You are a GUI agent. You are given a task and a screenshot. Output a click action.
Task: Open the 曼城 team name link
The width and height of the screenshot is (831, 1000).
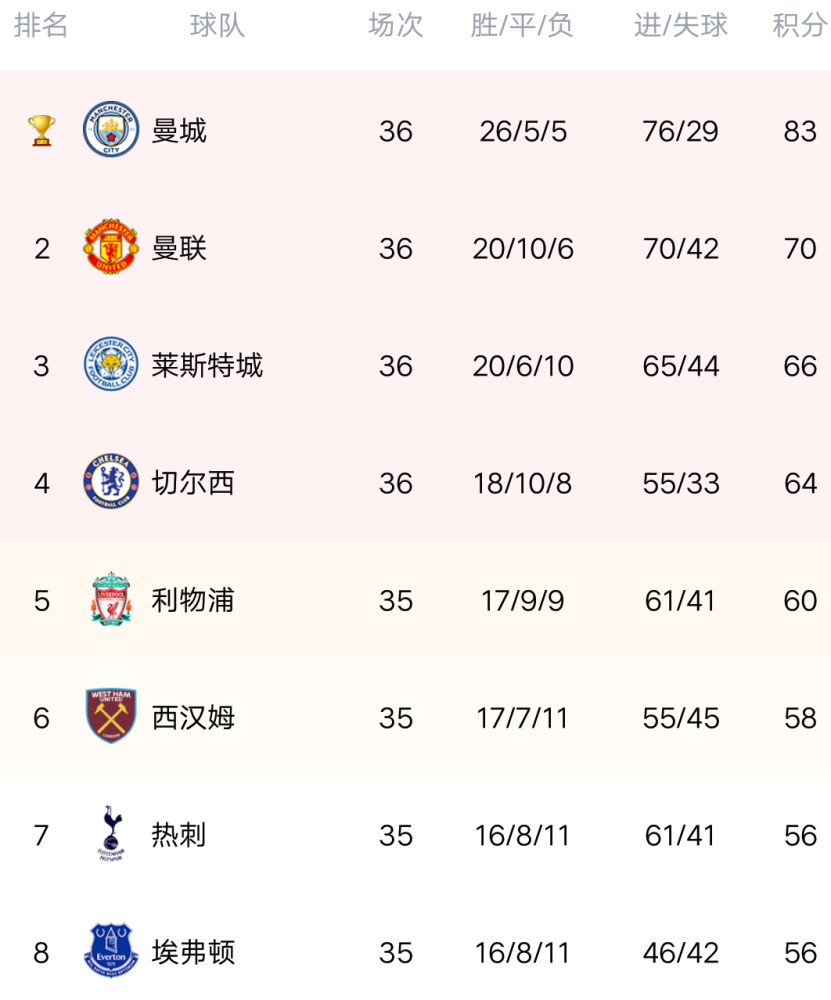click(179, 131)
